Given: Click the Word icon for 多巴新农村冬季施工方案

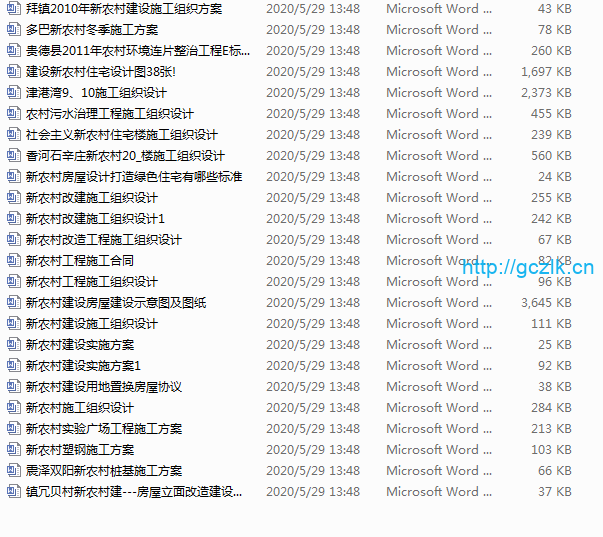Looking at the screenshot, I should point(14,30).
